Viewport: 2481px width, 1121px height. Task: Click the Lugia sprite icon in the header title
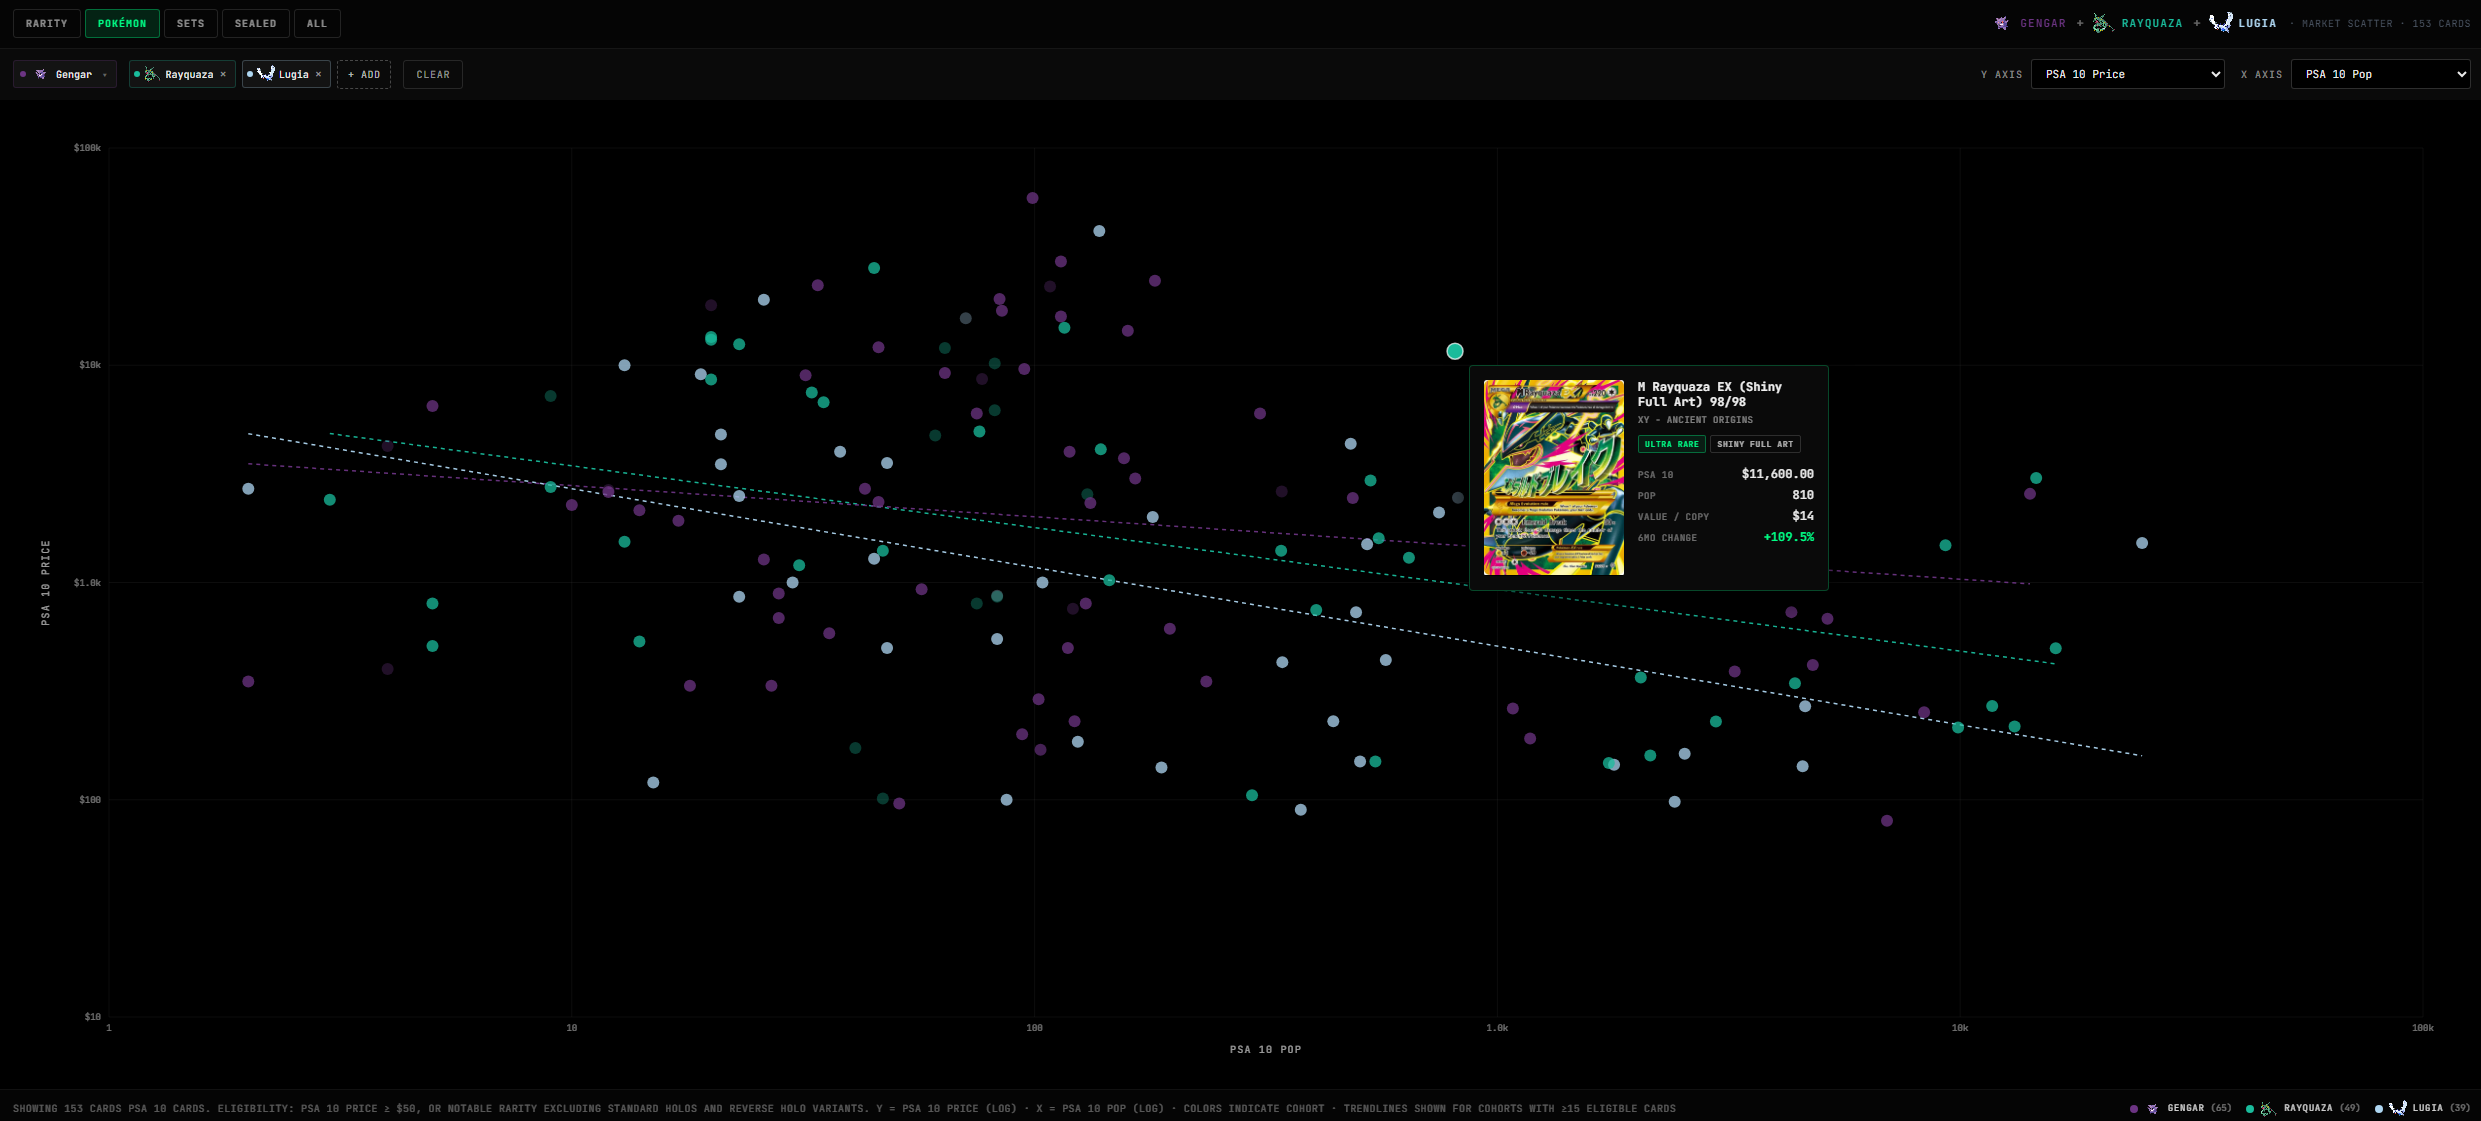(x=2220, y=22)
